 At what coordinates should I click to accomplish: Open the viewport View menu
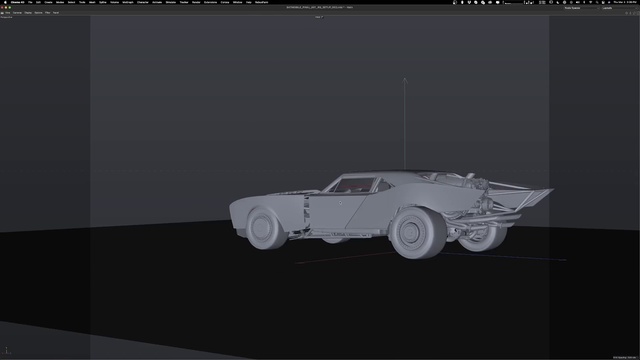click(x=7, y=13)
